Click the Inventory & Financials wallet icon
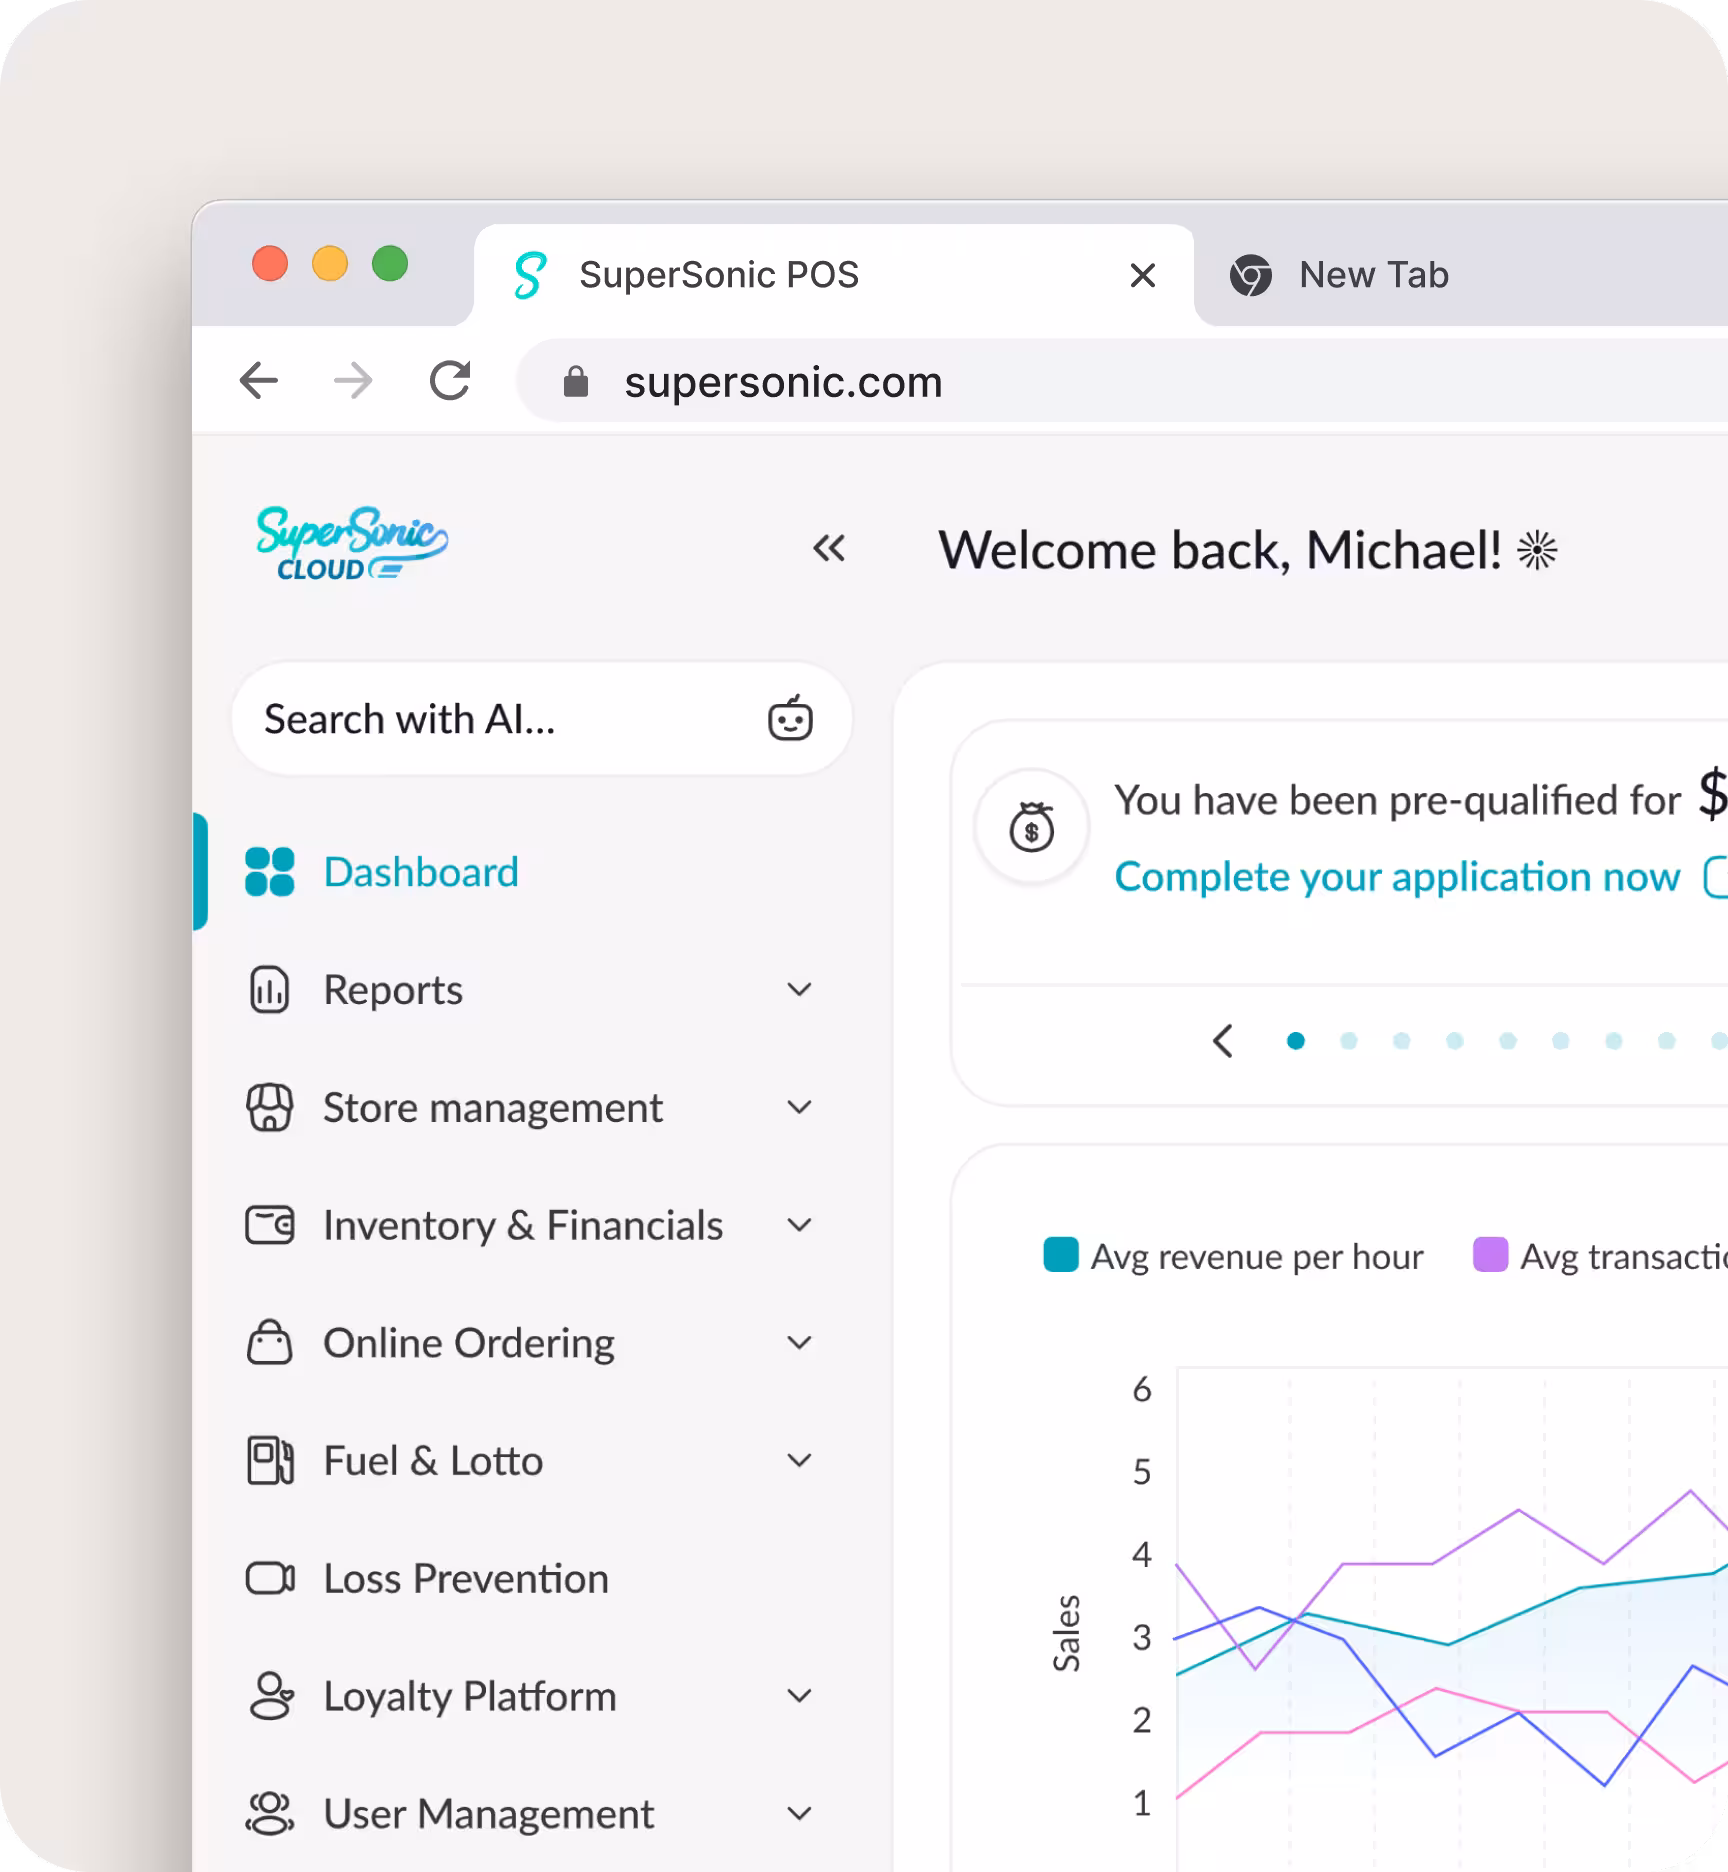The image size is (1728, 1872). pos(270,1225)
